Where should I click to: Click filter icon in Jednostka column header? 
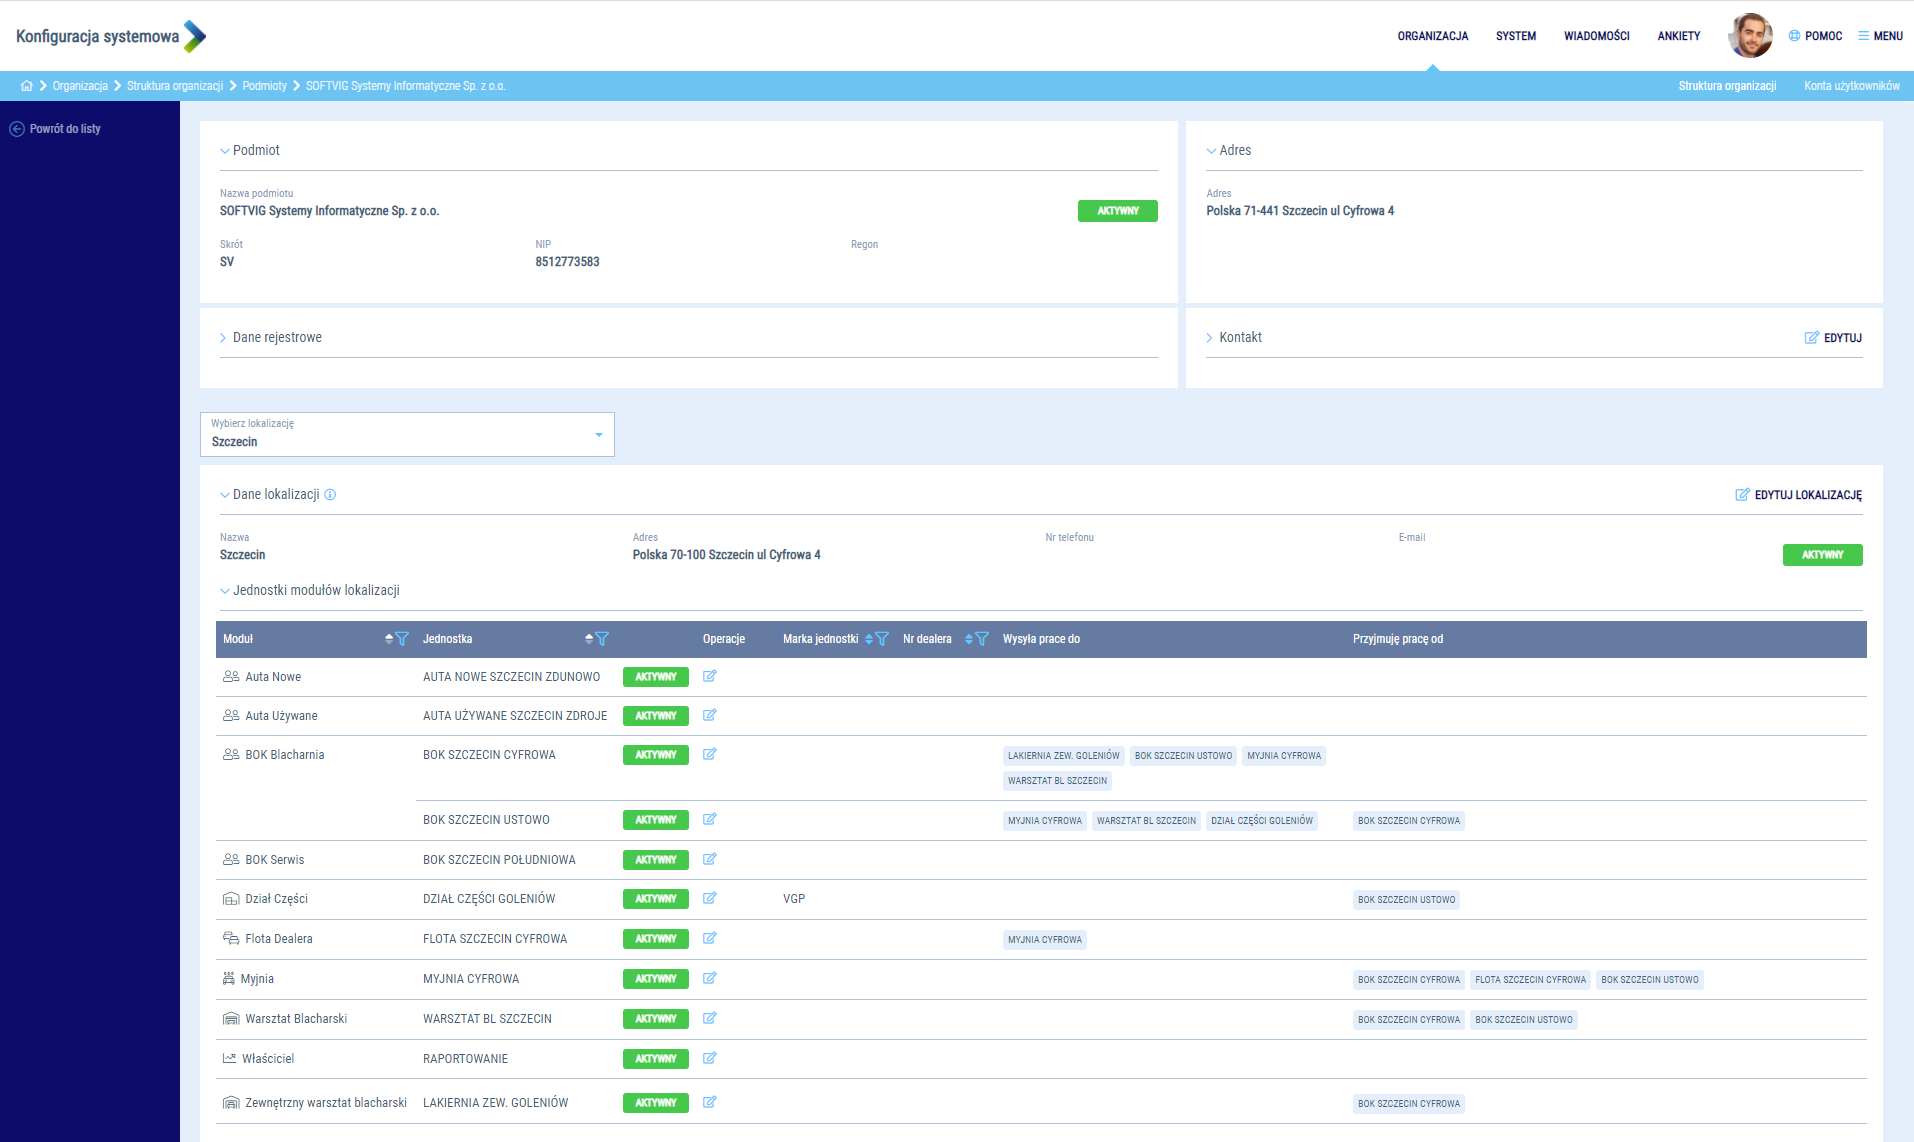(602, 639)
